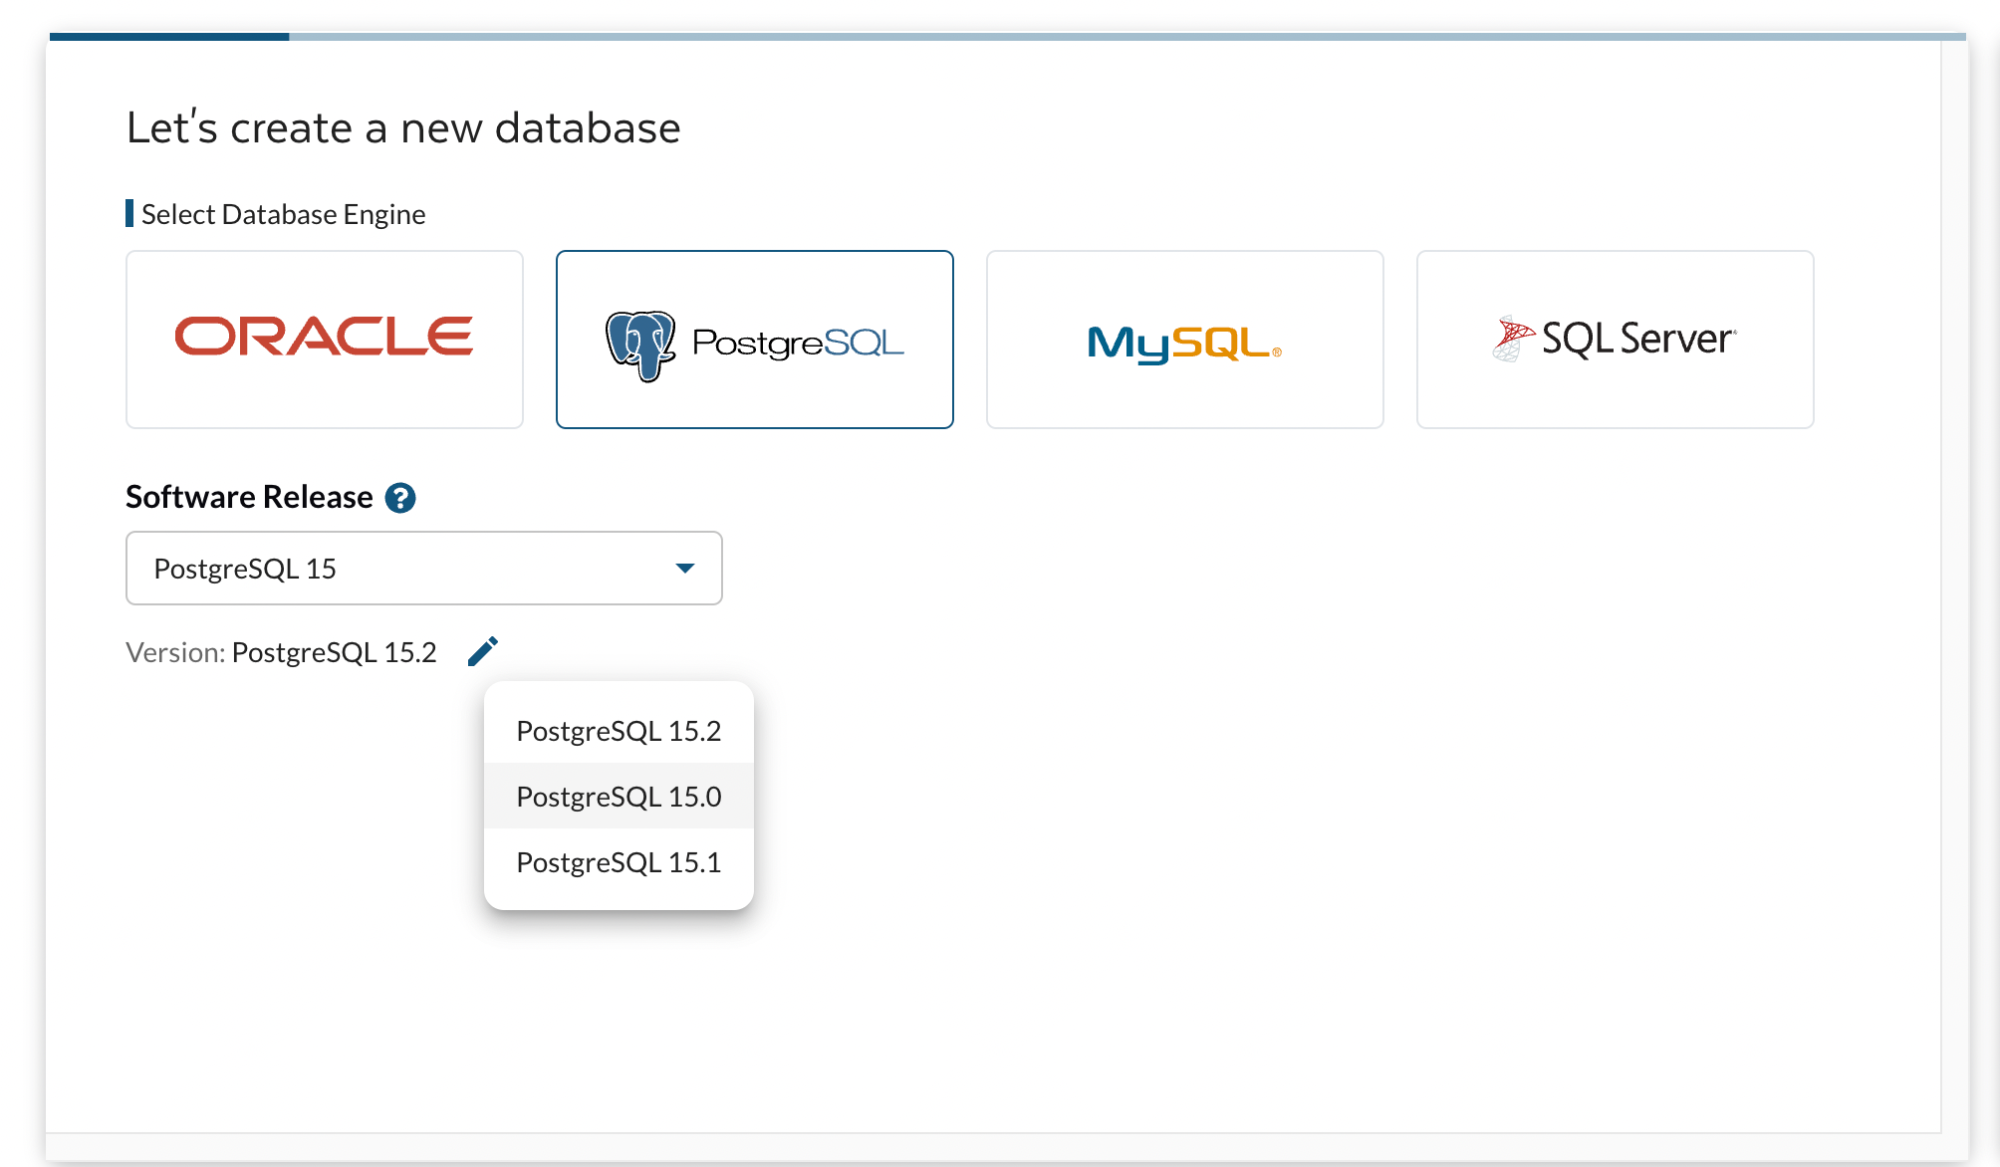Select the PostgreSQL engine card
The width and height of the screenshot is (2000, 1167).
coord(754,340)
